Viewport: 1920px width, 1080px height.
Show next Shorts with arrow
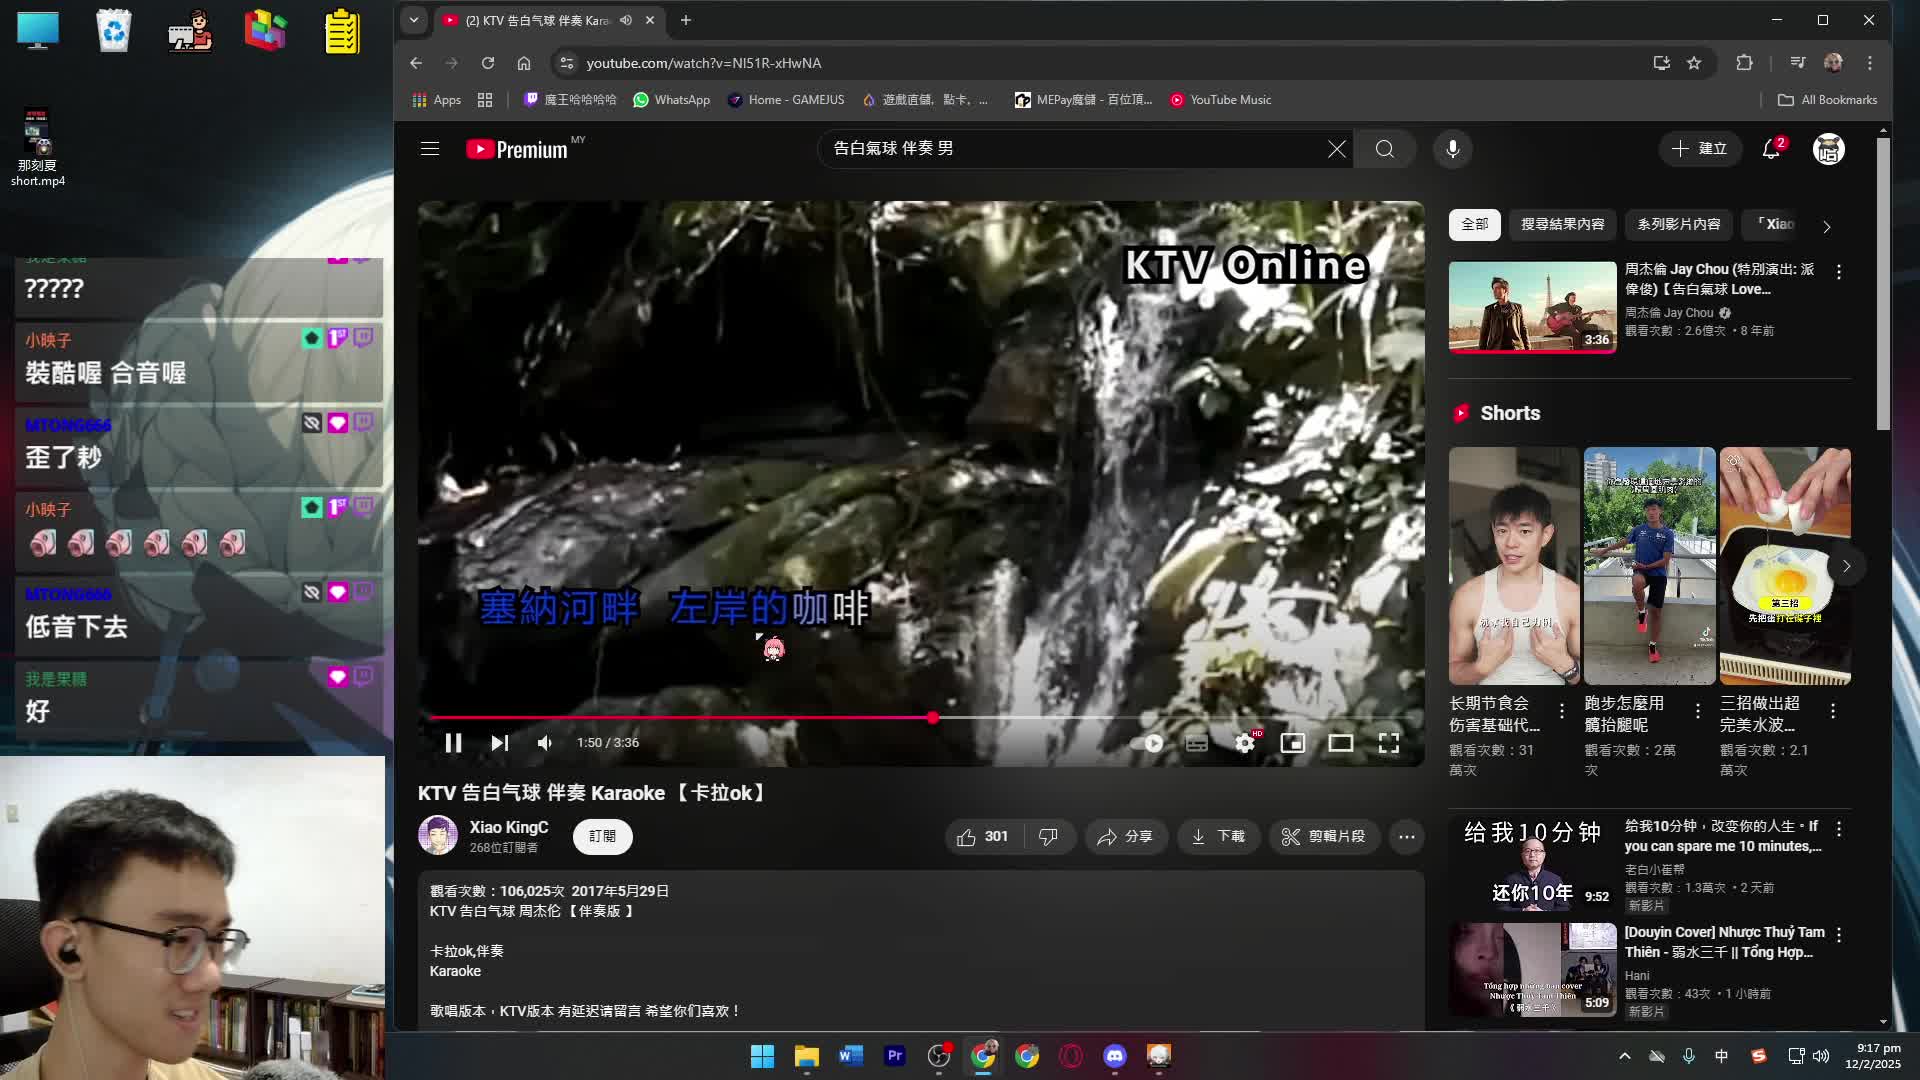(1847, 567)
